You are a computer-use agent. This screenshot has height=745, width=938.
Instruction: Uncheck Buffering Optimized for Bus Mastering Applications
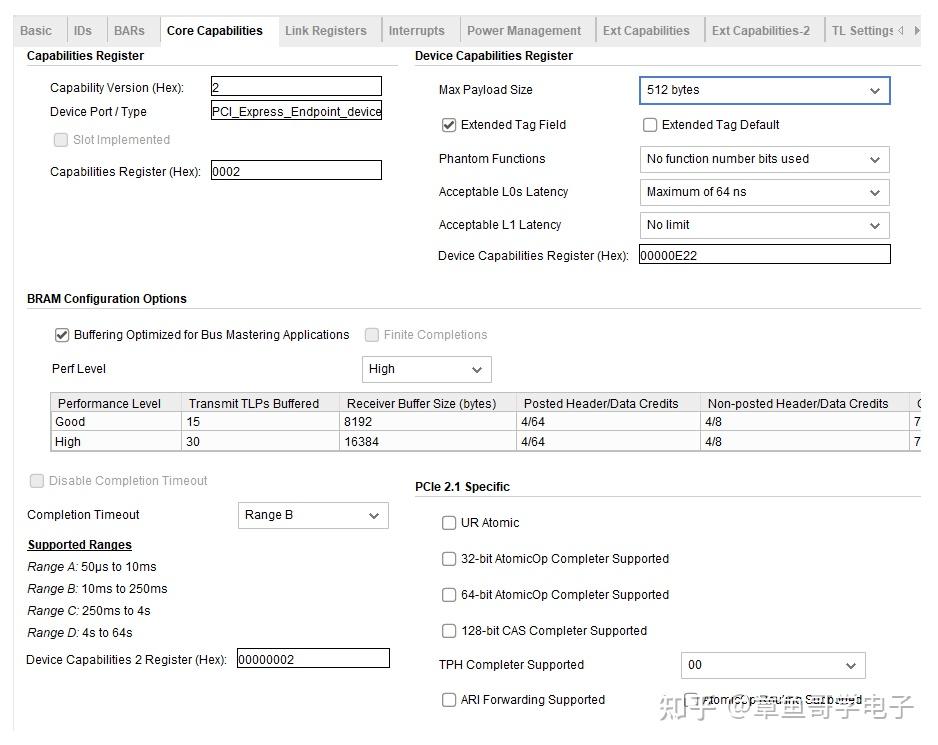click(62, 335)
